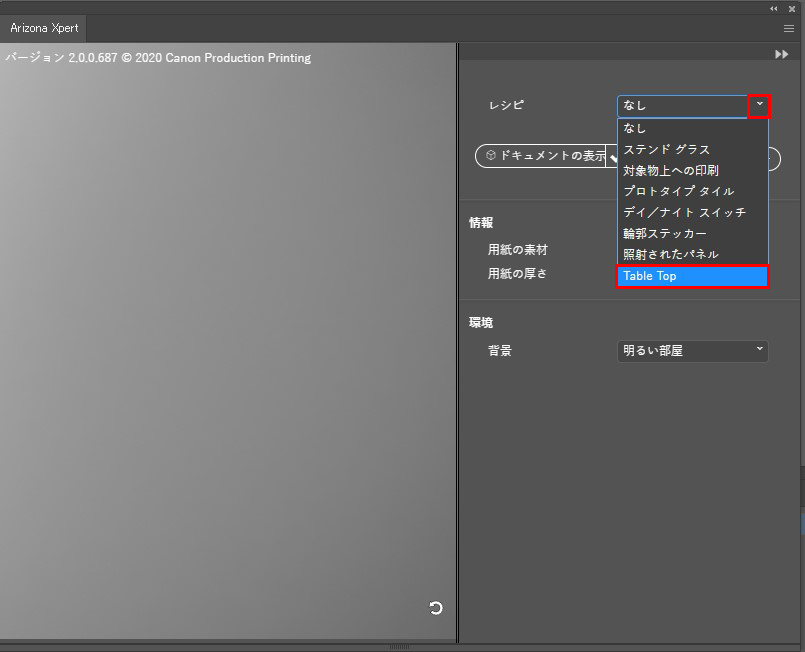Screen dimensions: 805x652
Task: Click the version 2.0.0.687 text
Action: coord(158,57)
